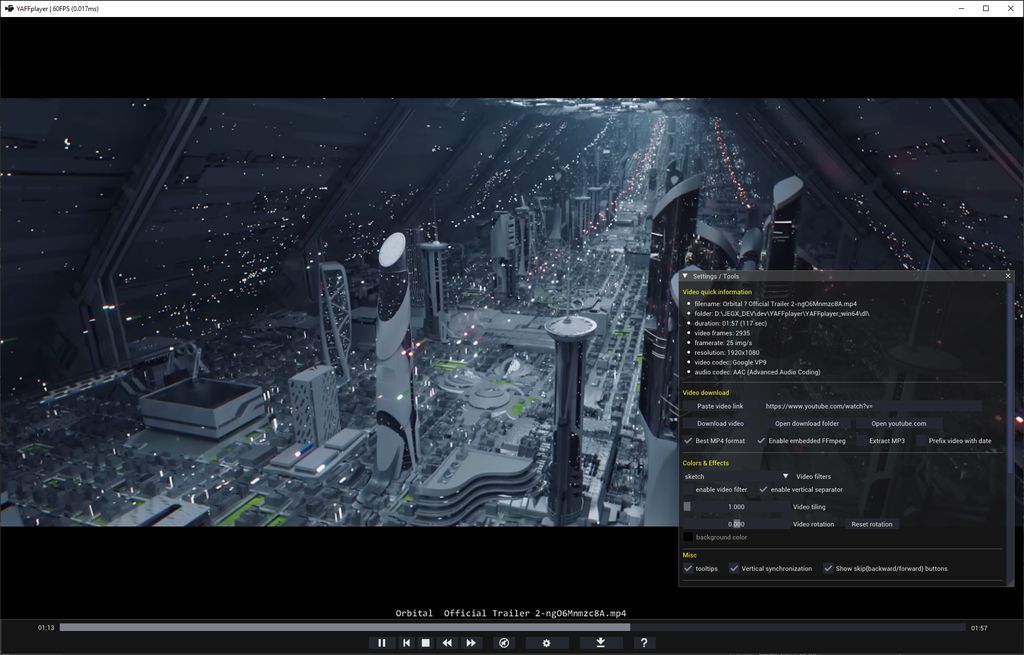Click the Download video button
The height and width of the screenshot is (655, 1024).
coord(720,423)
